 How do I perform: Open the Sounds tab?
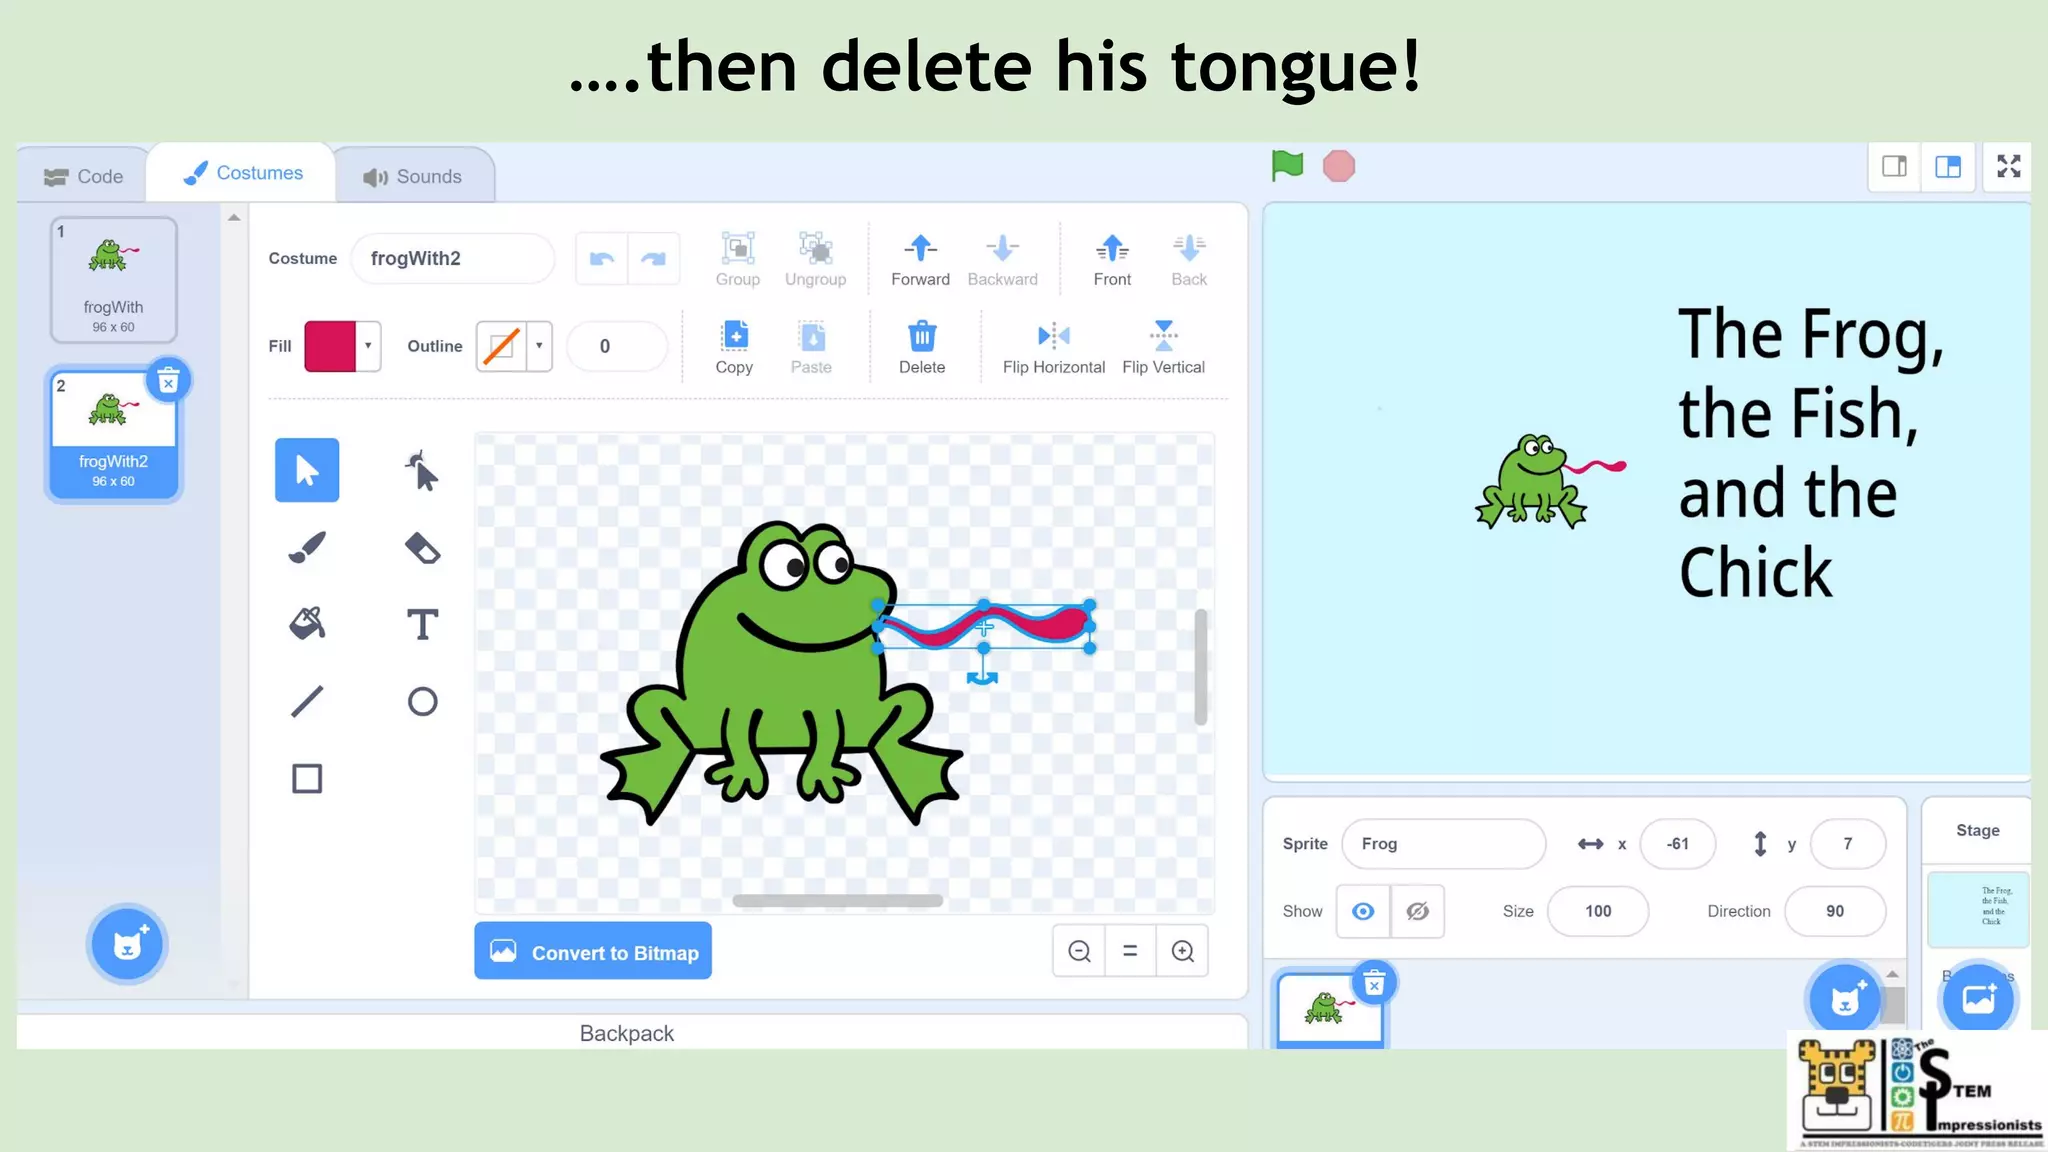[413, 177]
